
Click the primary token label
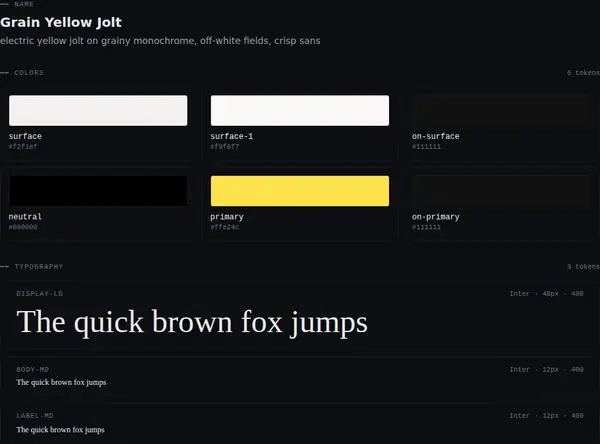[x=227, y=217]
